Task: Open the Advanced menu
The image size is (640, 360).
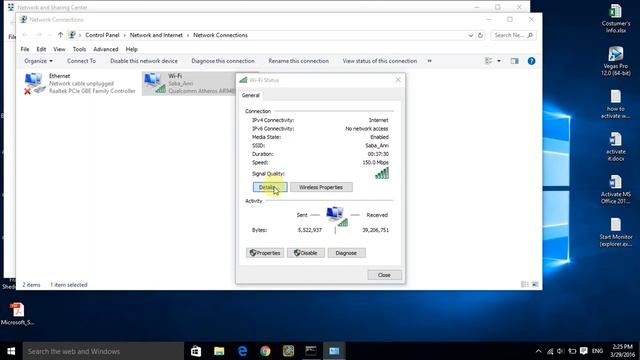Action: pos(106,49)
